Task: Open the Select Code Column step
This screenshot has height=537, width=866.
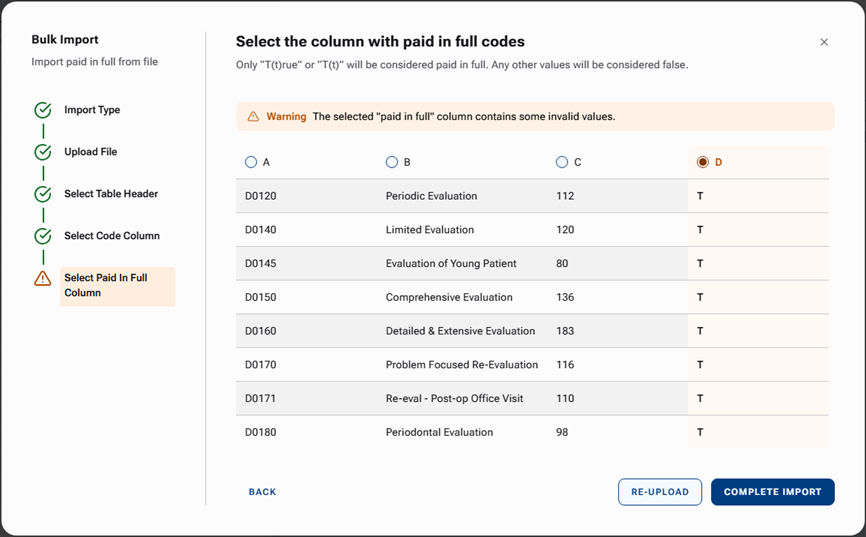Action: (112, 236)
